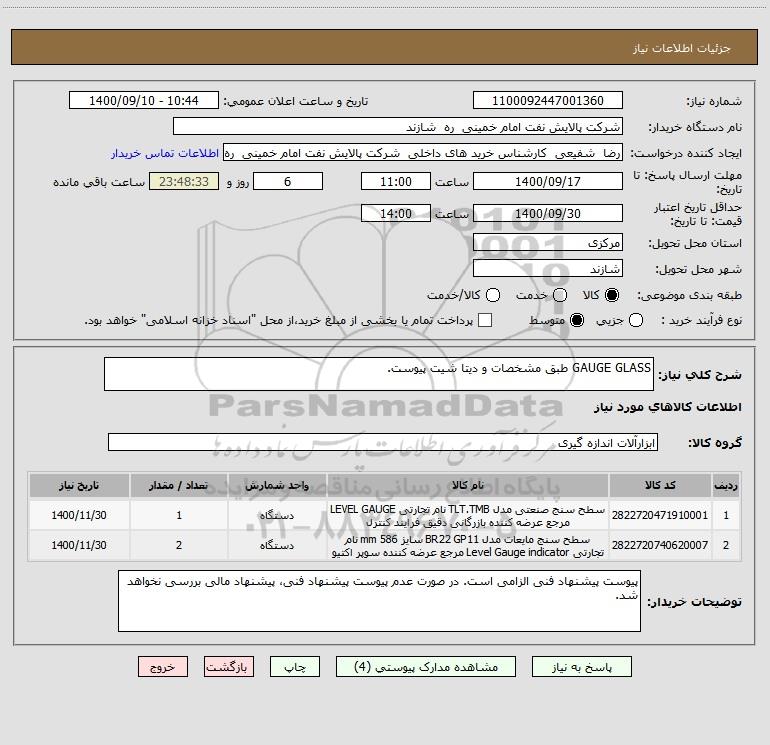Click item code 2822720740620007
Image resolution: width=770 pixels, height=745 pixels.
click(660, 545)
